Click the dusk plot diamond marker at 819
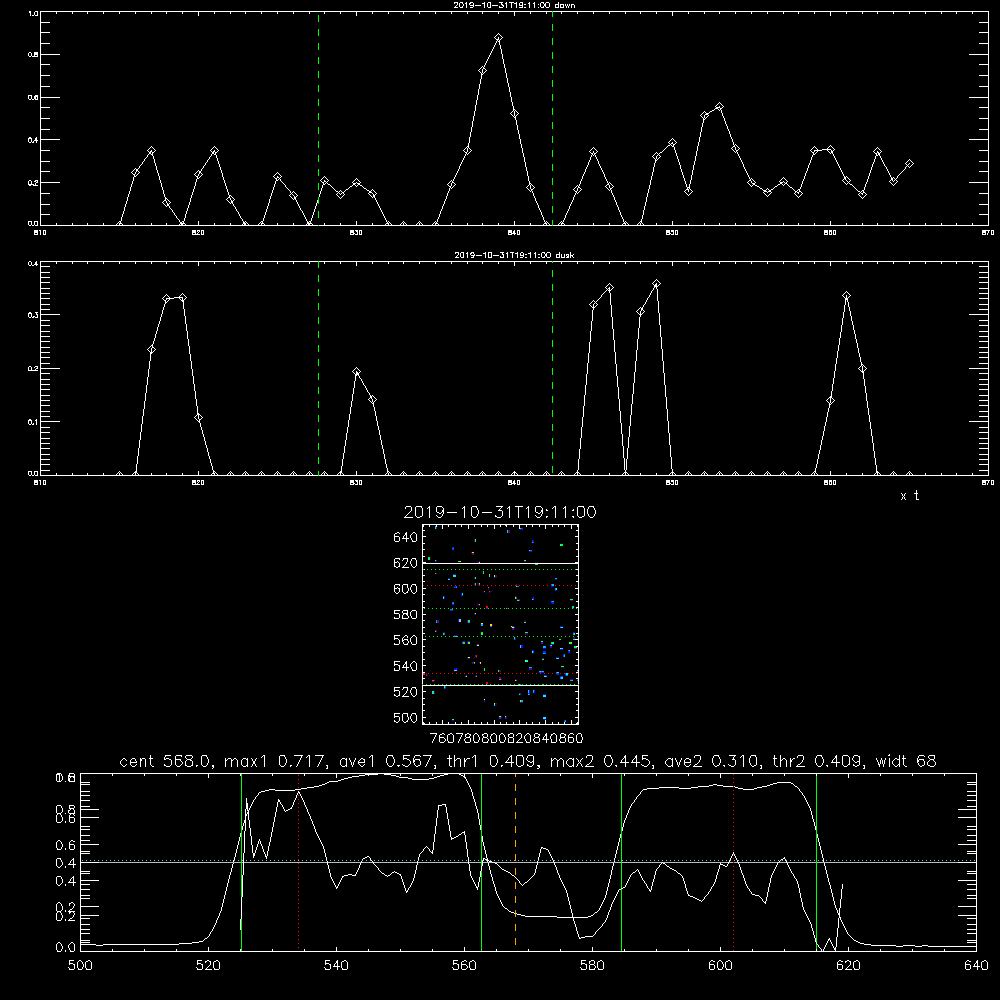The height and width of the screenshot is (1000, 1000). pyautogui.click(x=182, y=298)
